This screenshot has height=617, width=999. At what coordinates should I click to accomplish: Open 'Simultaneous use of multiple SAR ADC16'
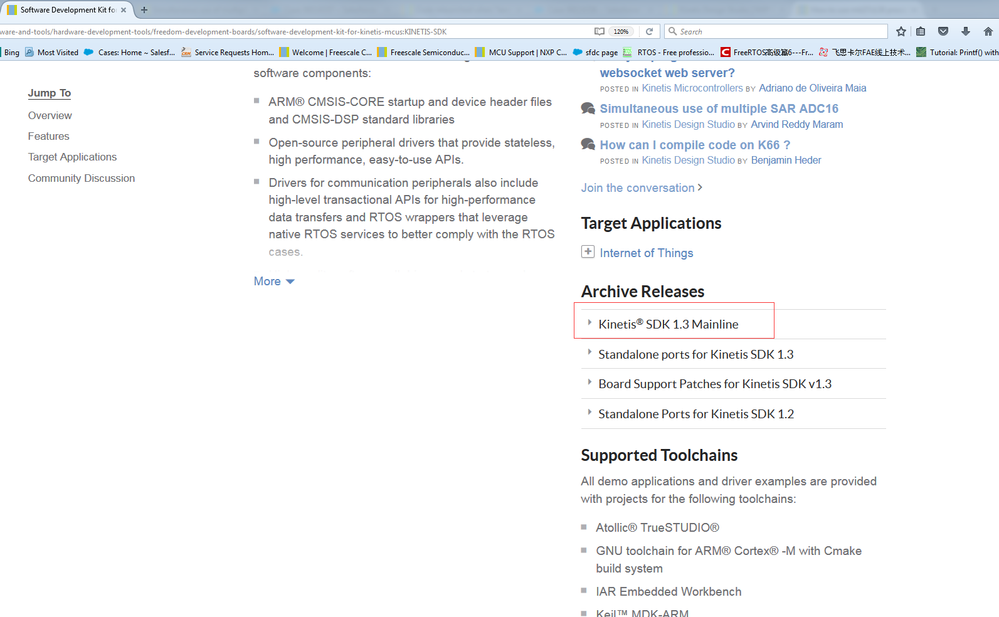click(719, 108)
